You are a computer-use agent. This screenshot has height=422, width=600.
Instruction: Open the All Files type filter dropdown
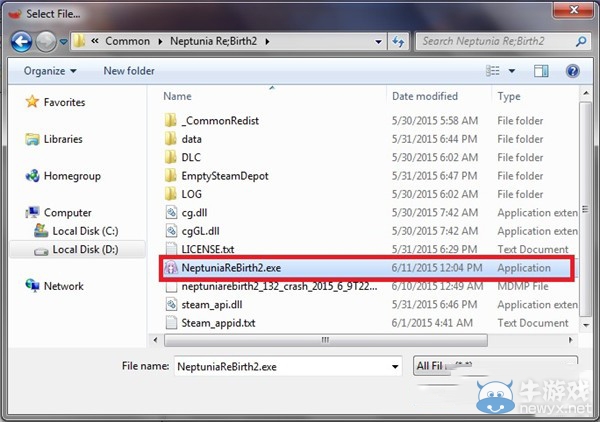coord(495,366)
